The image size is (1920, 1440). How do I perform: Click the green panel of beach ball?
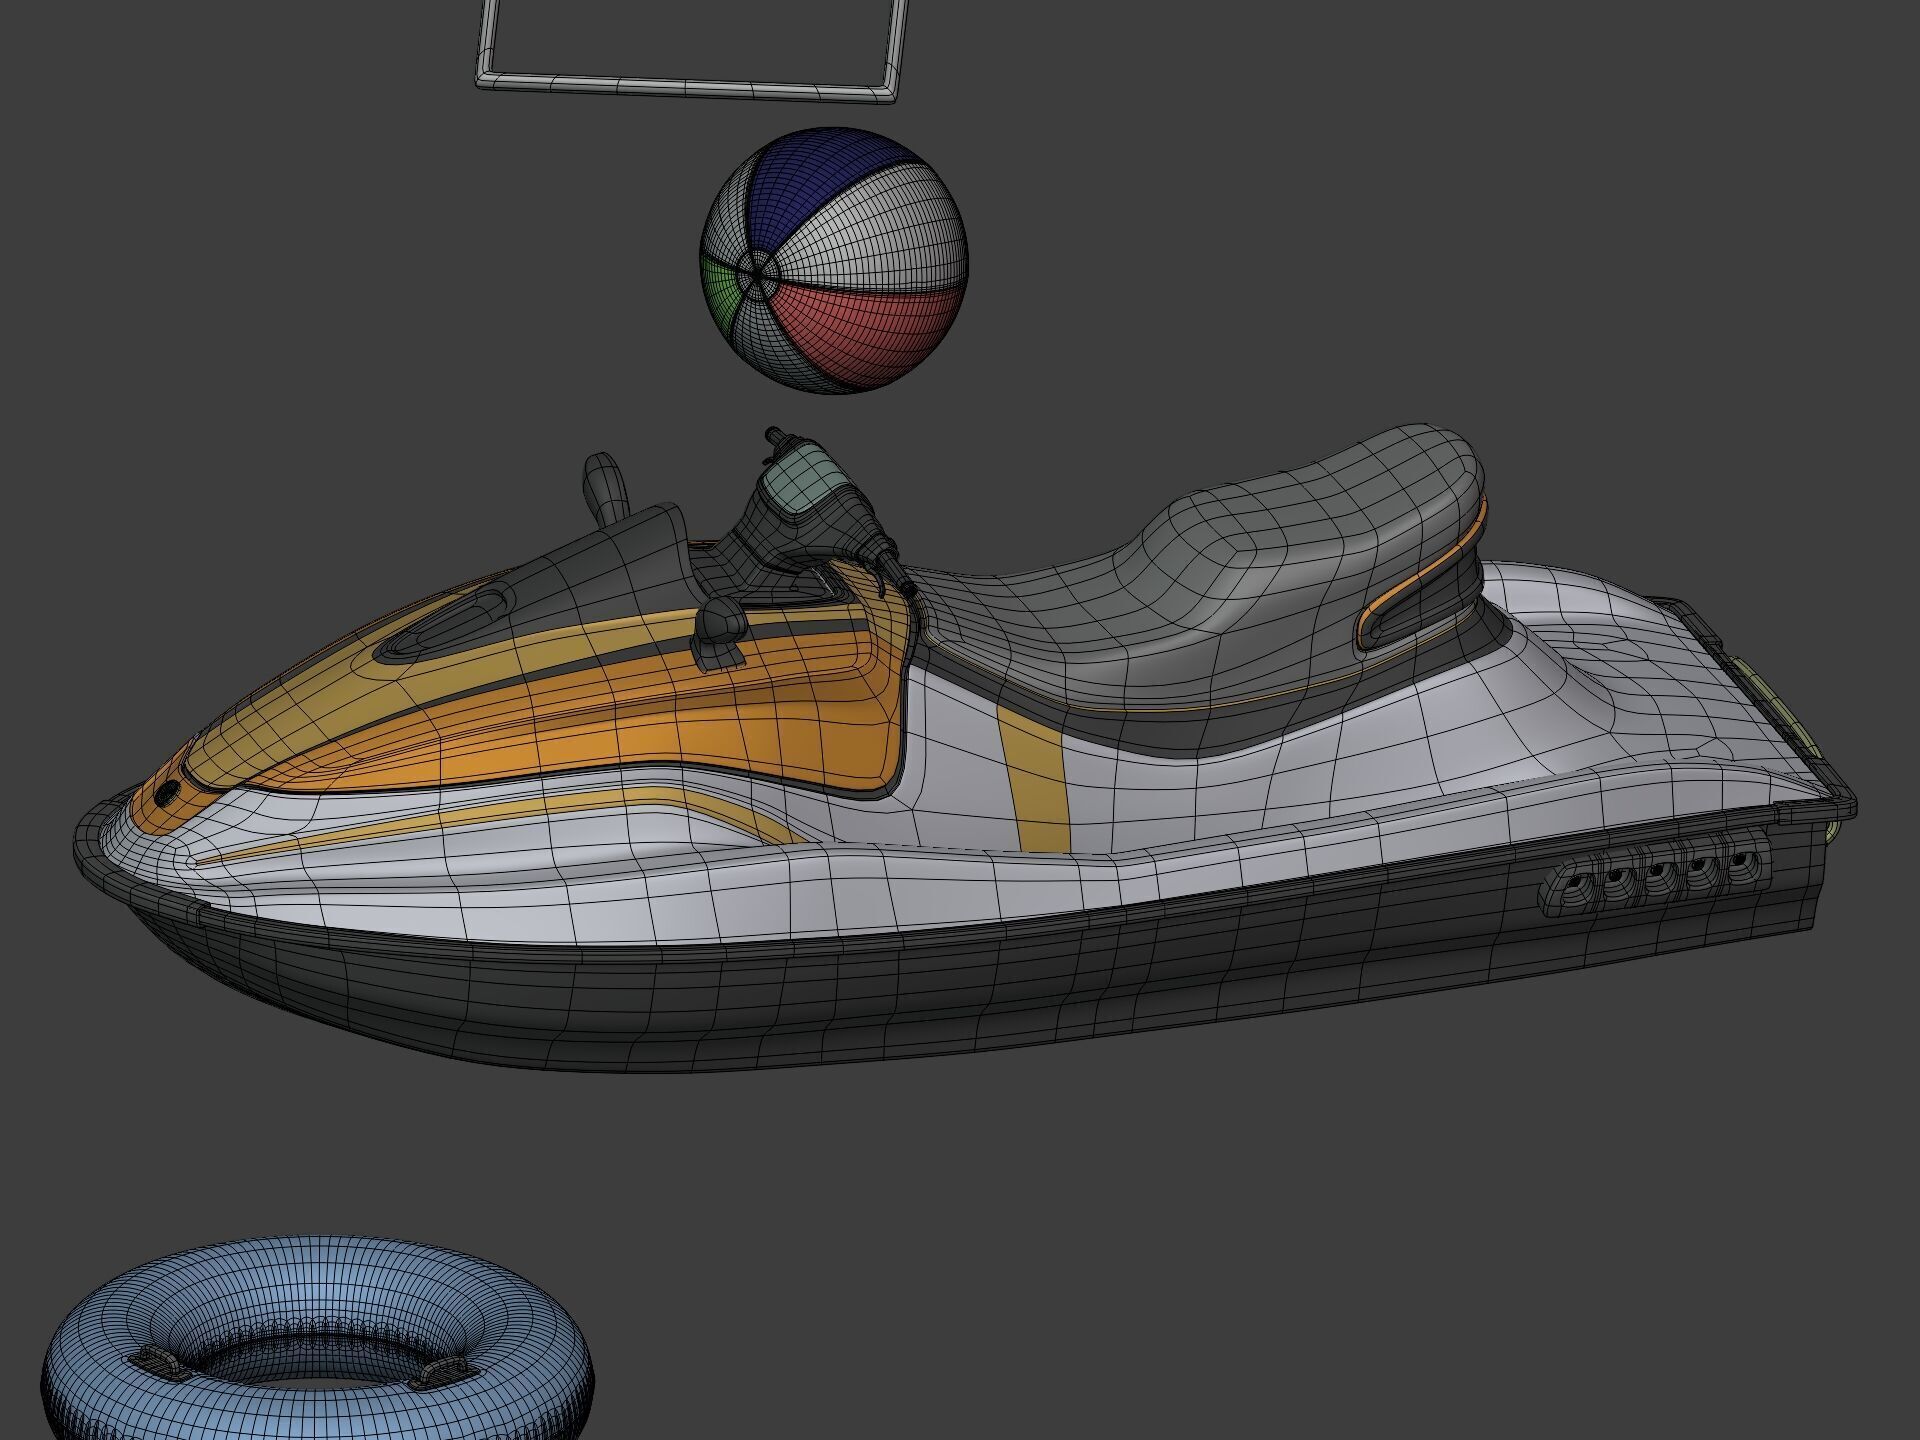[722, 286]
